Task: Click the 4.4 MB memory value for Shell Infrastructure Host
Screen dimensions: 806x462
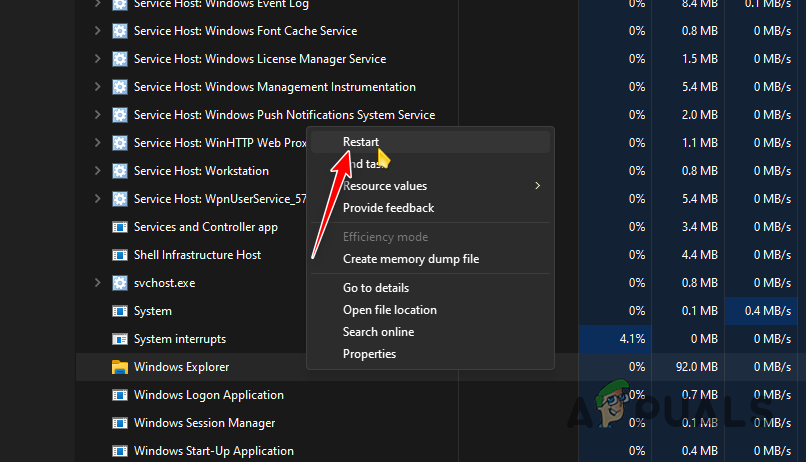Action: click(700, 255)
